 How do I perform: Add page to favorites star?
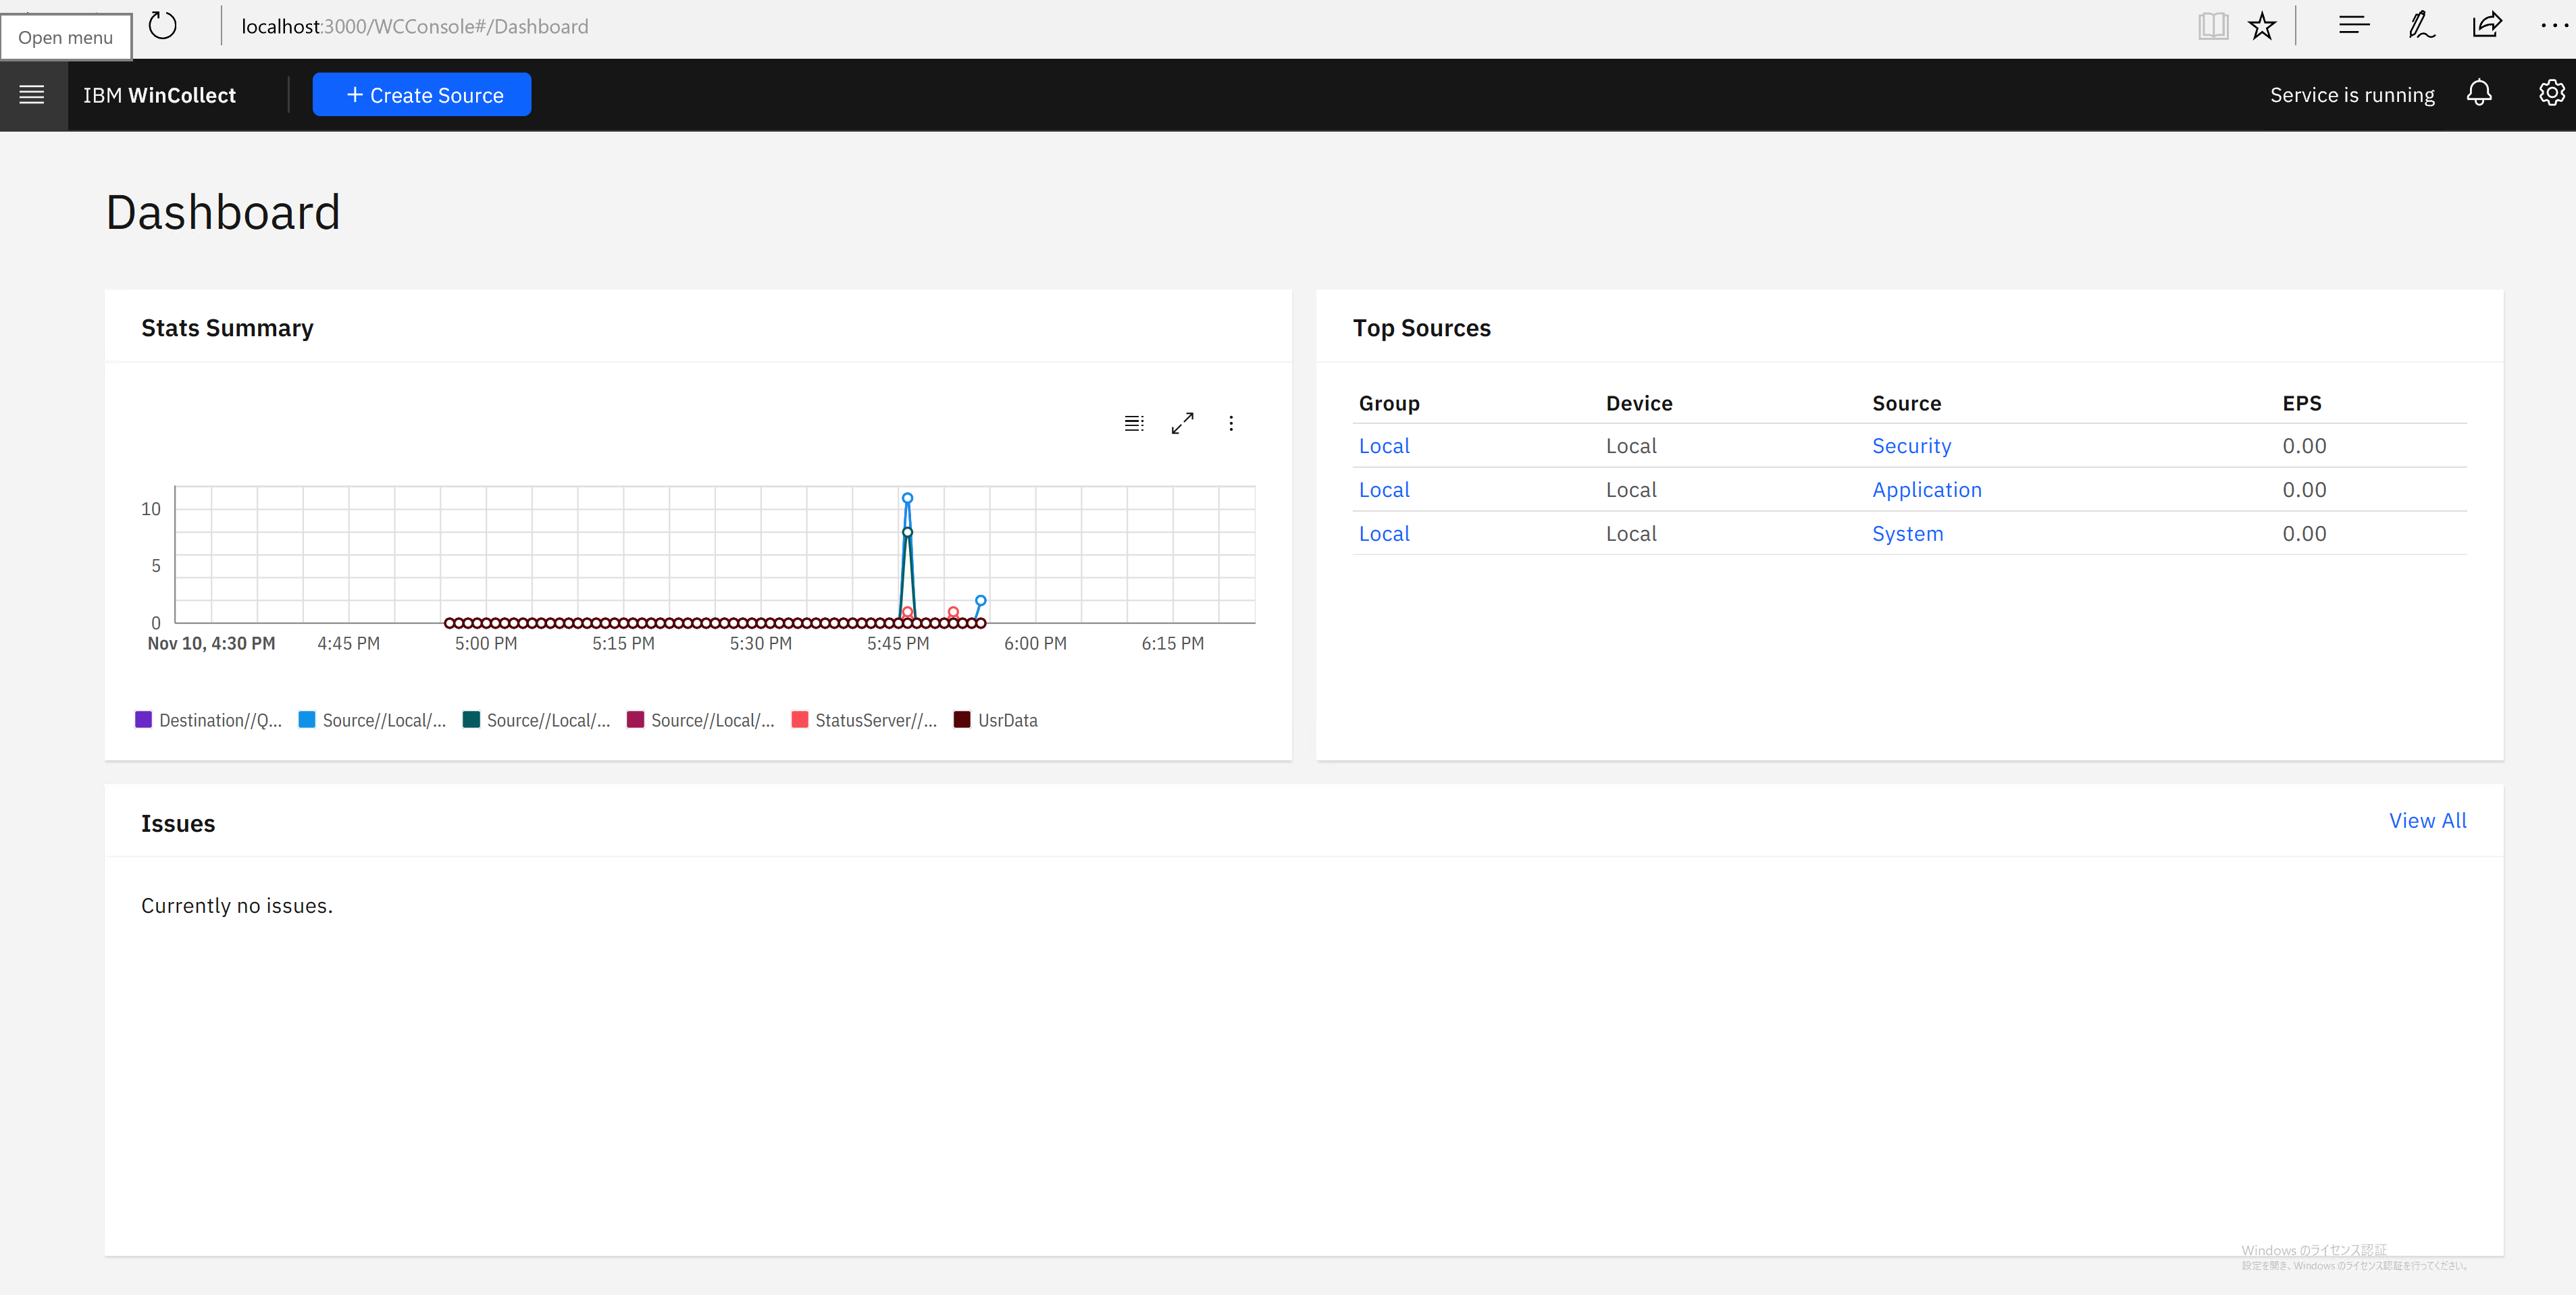[x=2262, y=26]
